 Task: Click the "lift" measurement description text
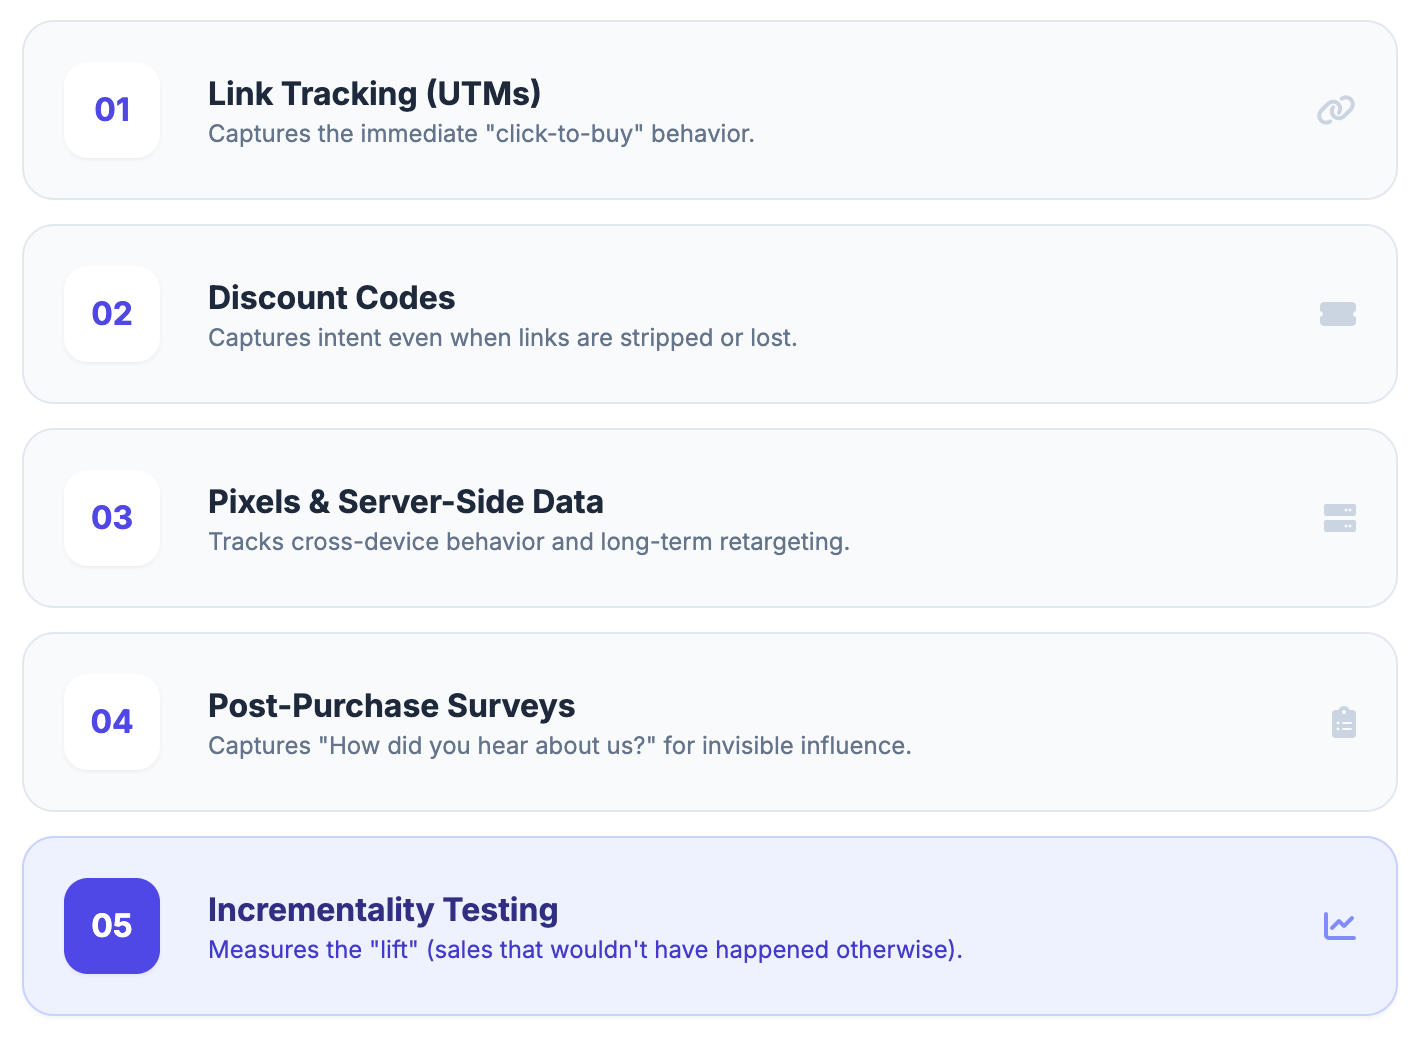[x=584, y=950]
